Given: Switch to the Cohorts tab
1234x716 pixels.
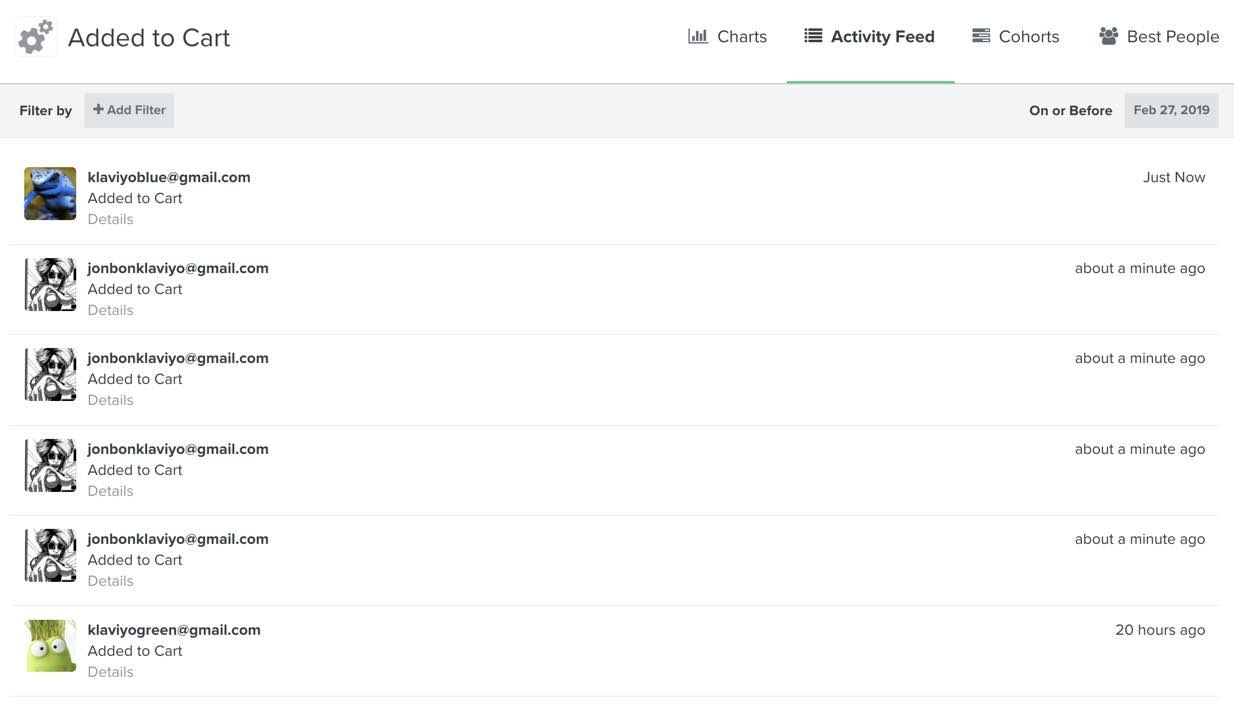Looking at the screenshot, I should click(x=1028, y=35).
